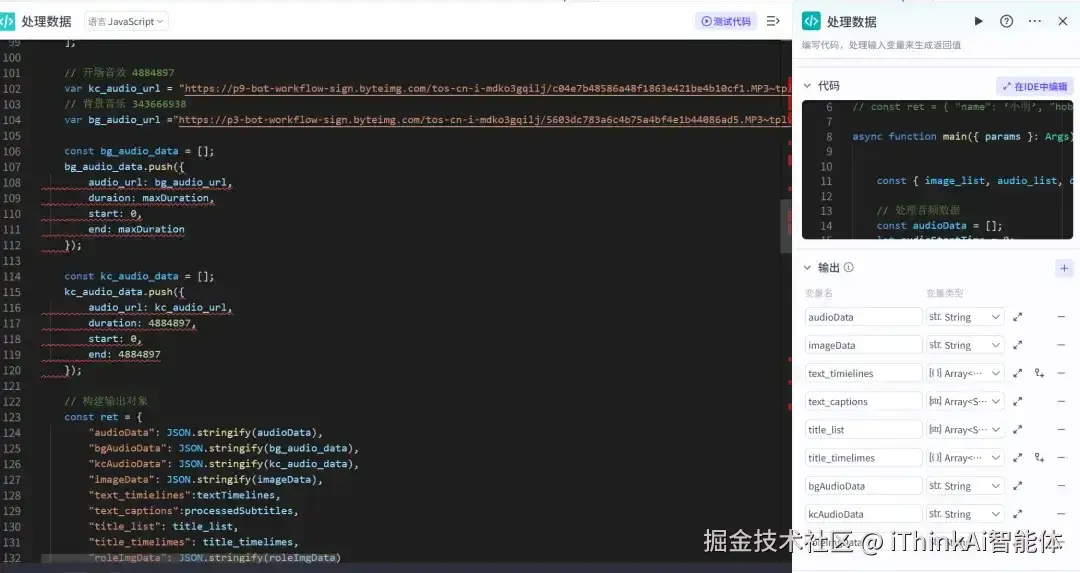Screen dimensions: 1080x573
Task: Expand description icon for audioData row
Action: click(1017, 317)
